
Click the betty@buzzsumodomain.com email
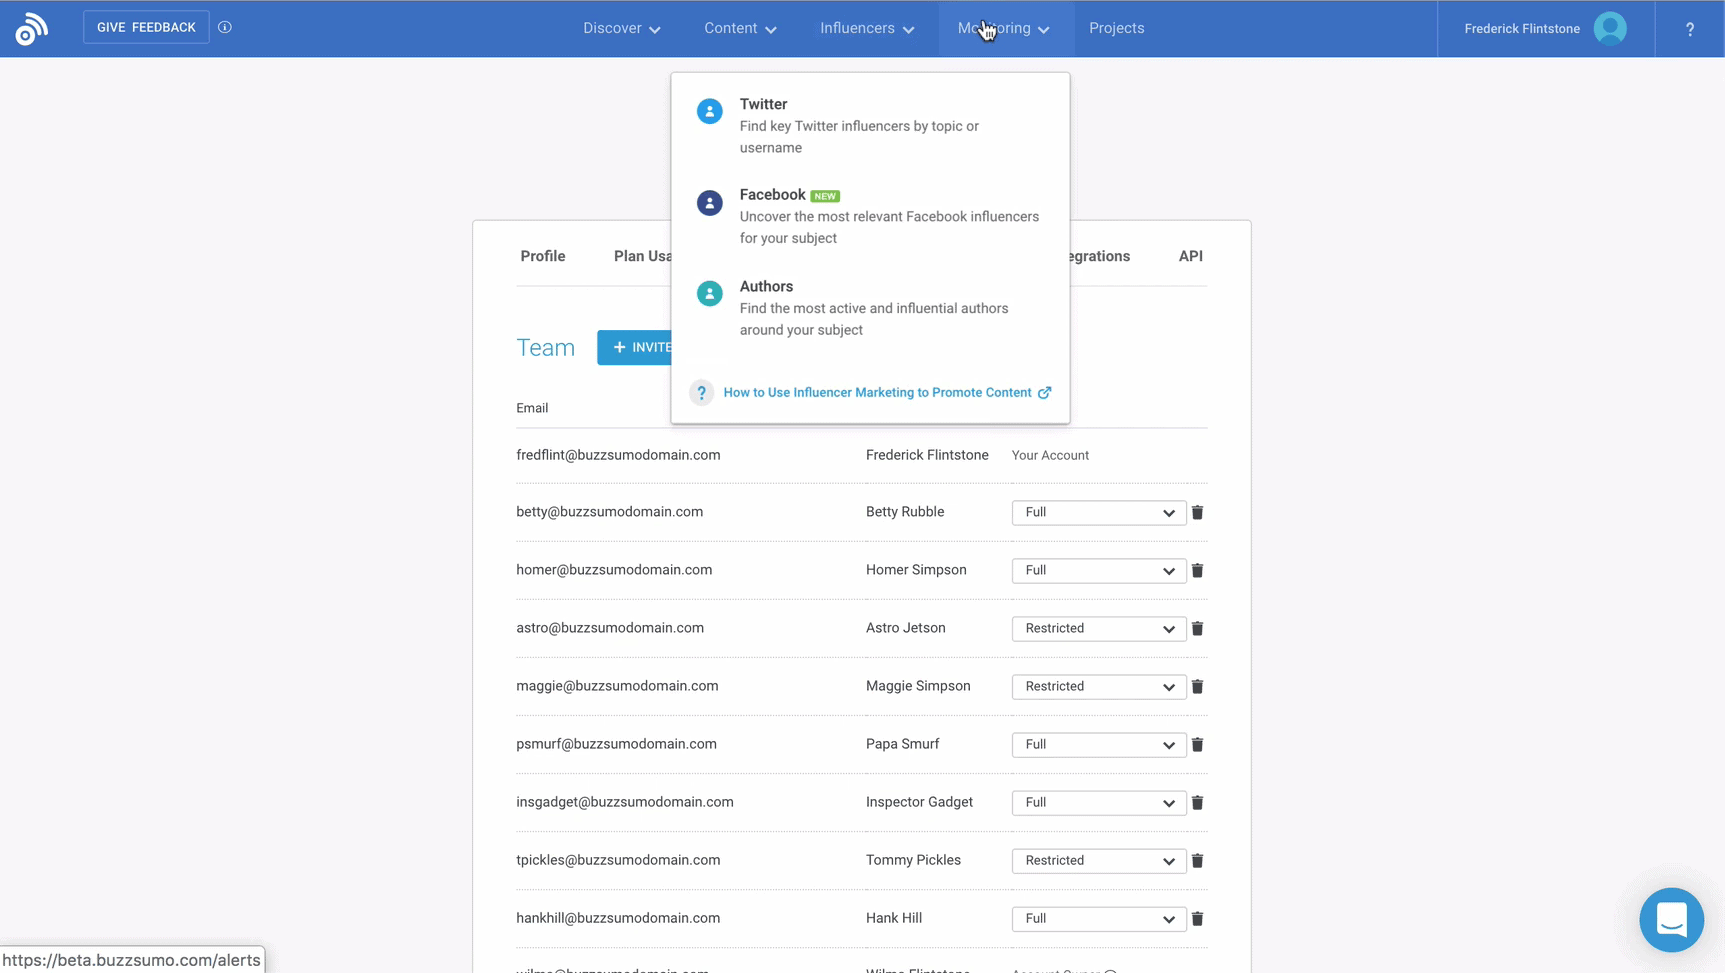point(609,512)
